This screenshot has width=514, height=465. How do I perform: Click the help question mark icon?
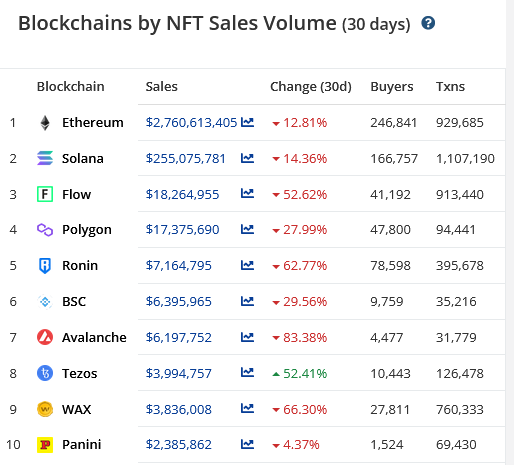428,23
